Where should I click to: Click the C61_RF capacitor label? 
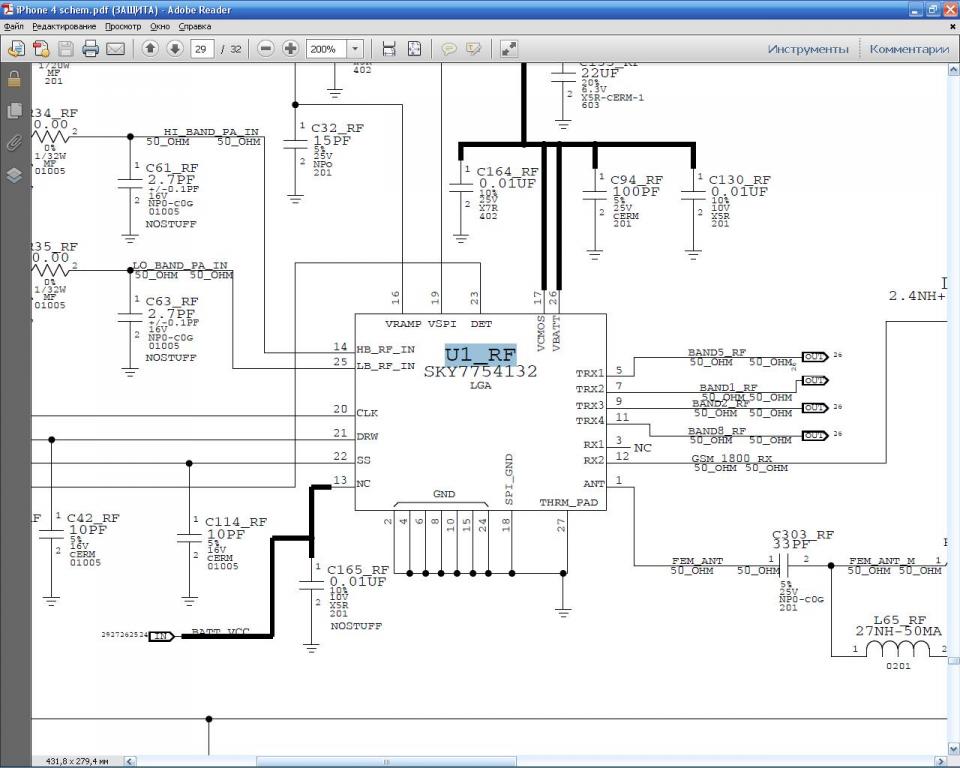[x=171, y=168]
